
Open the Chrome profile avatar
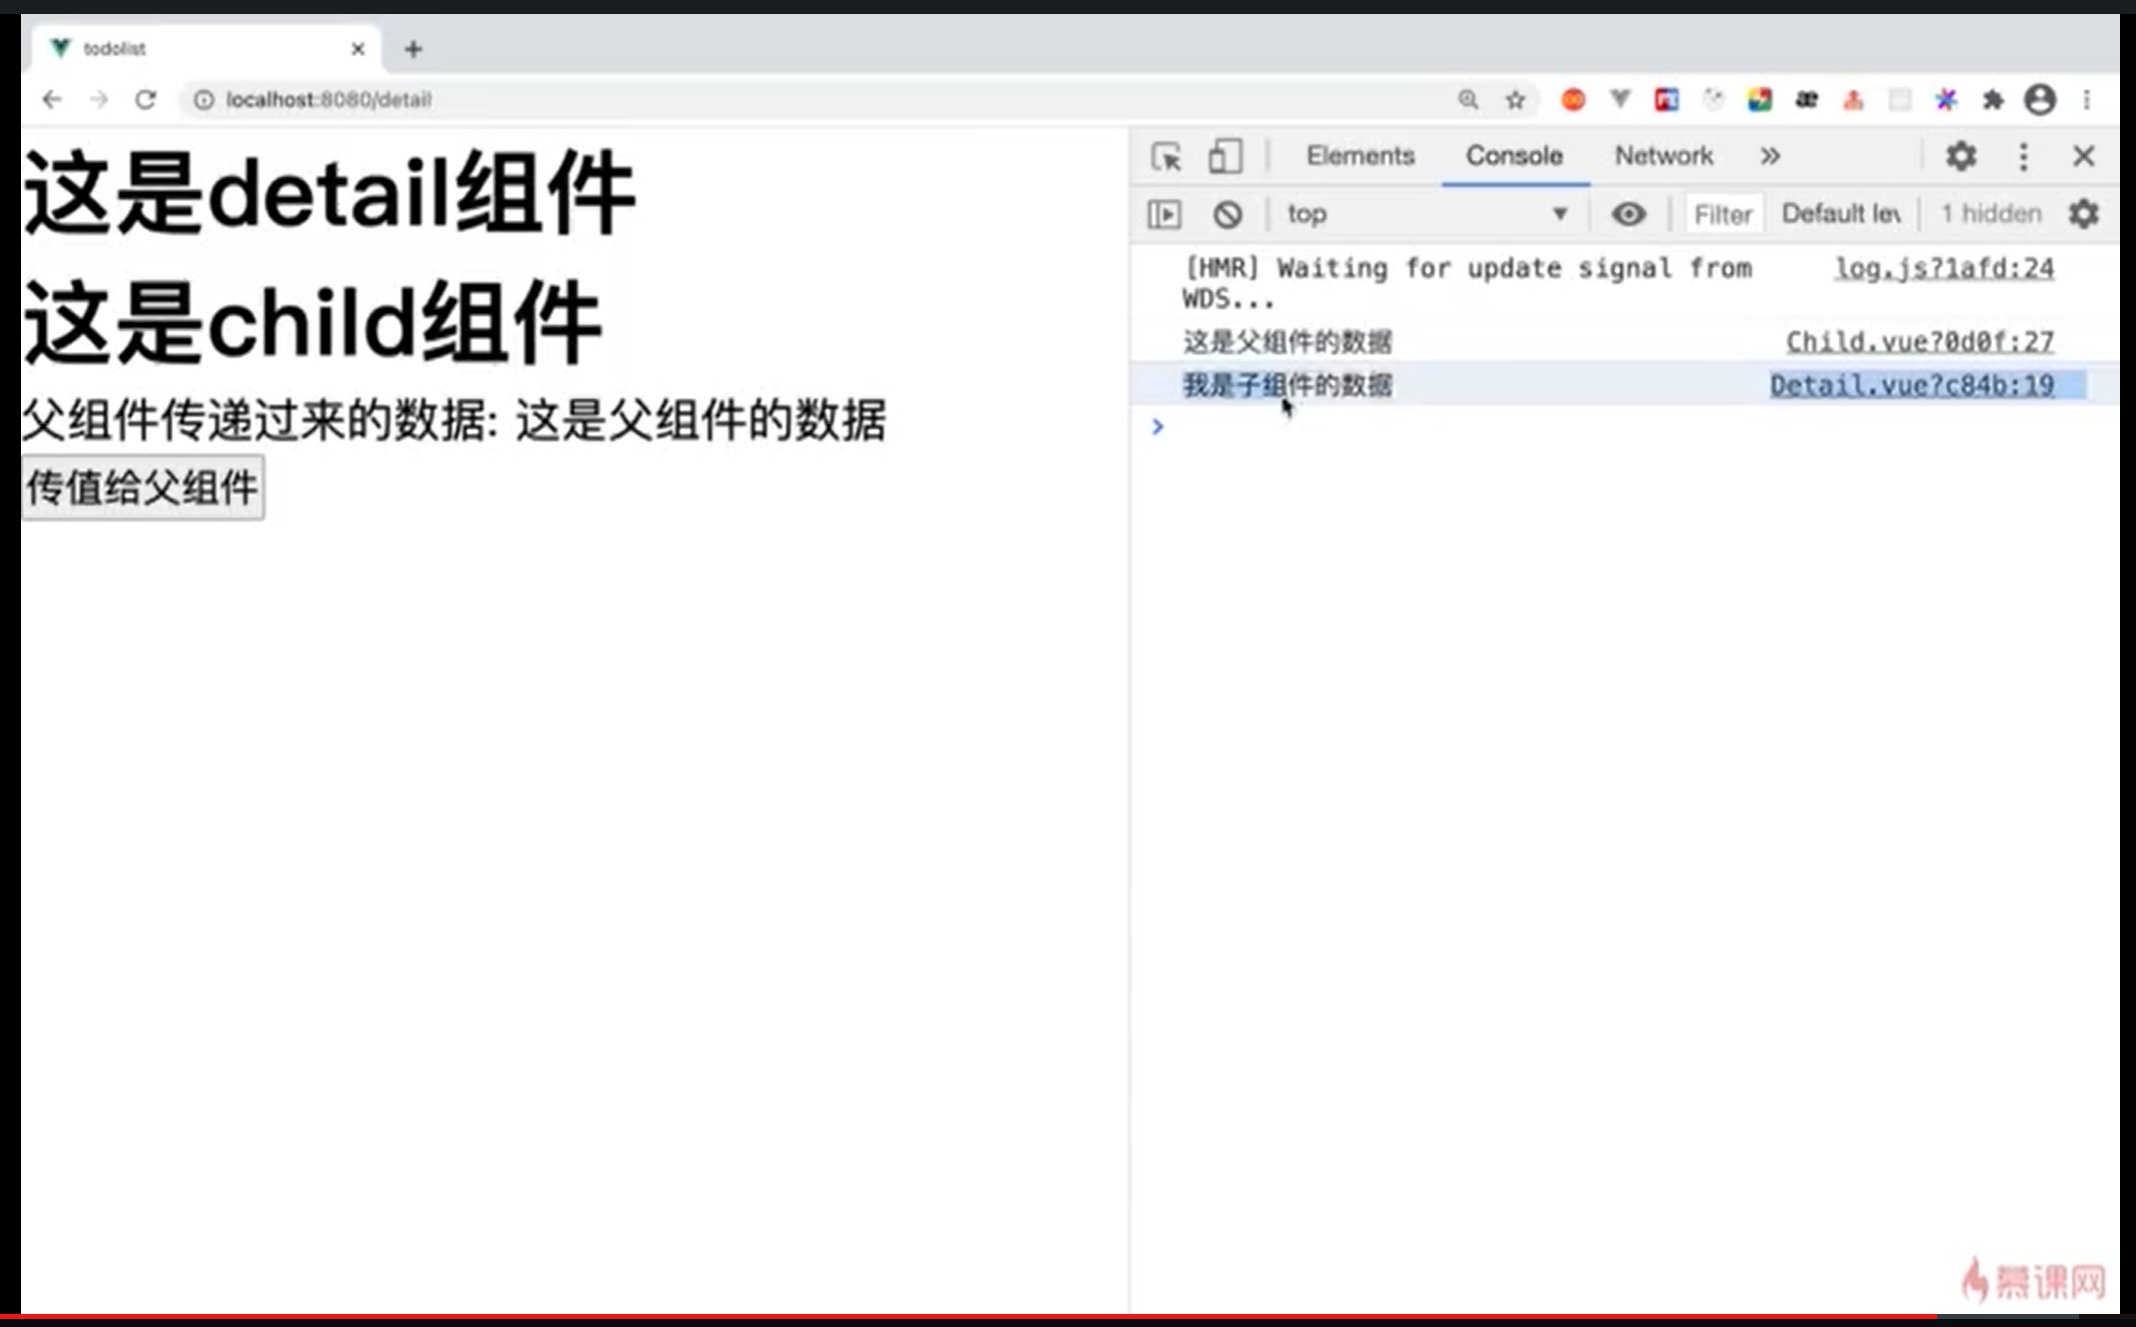pyautogui.click(x=2040, y=100)
